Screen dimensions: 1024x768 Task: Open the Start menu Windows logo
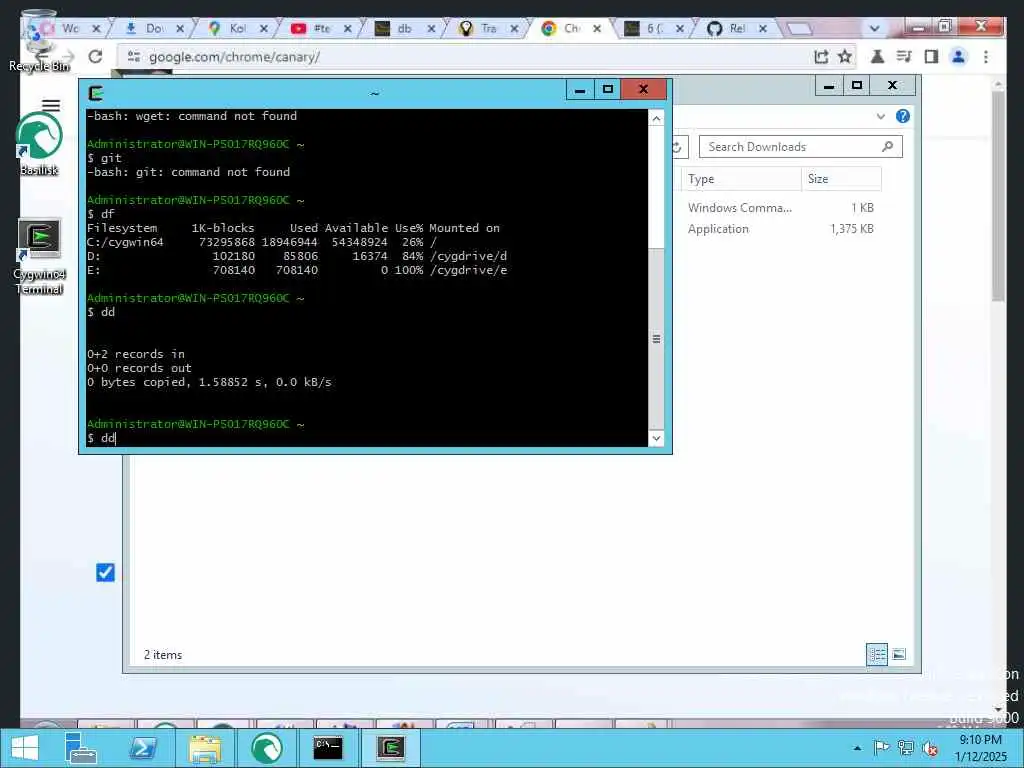pos(25,748)
